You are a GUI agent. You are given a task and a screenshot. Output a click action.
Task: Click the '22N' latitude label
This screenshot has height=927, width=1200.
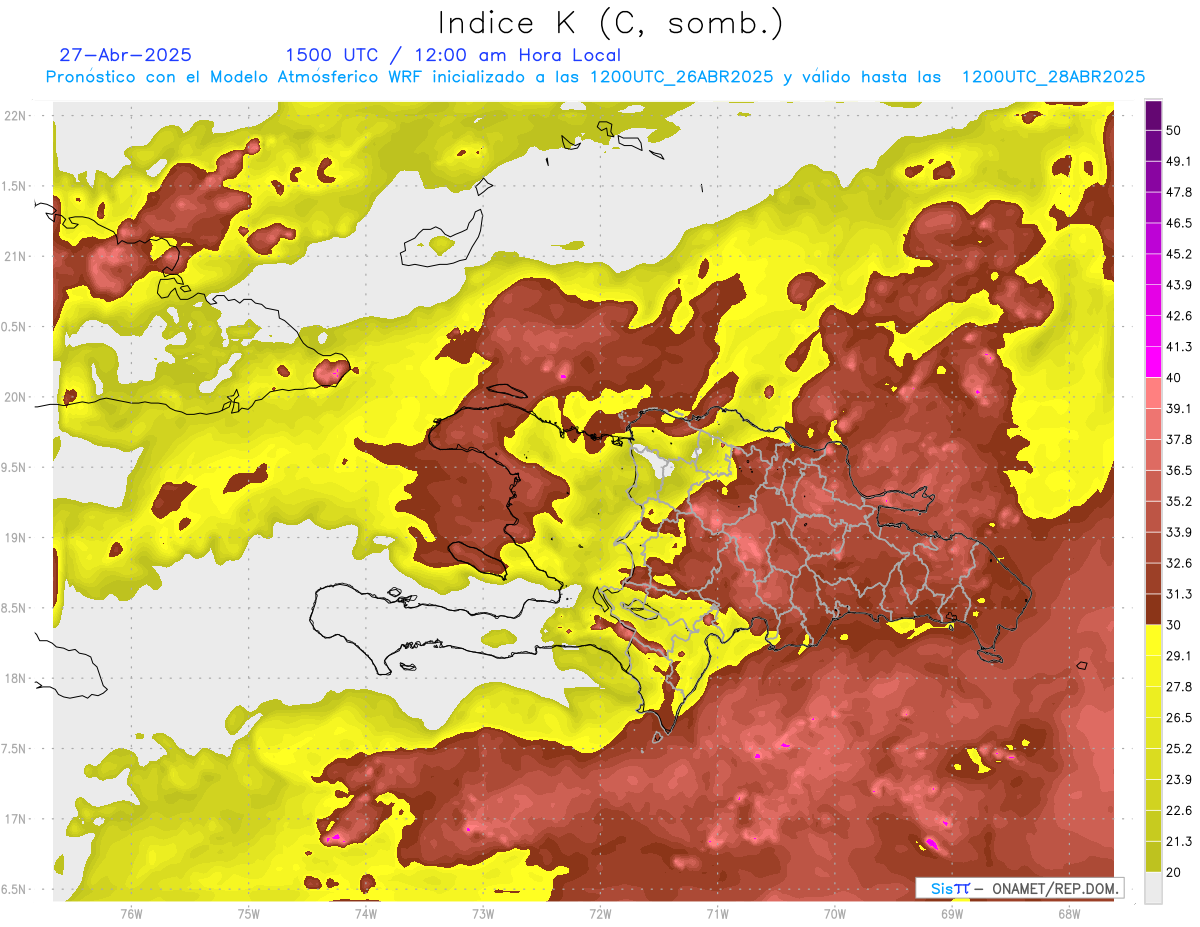[x=15, y=115]
